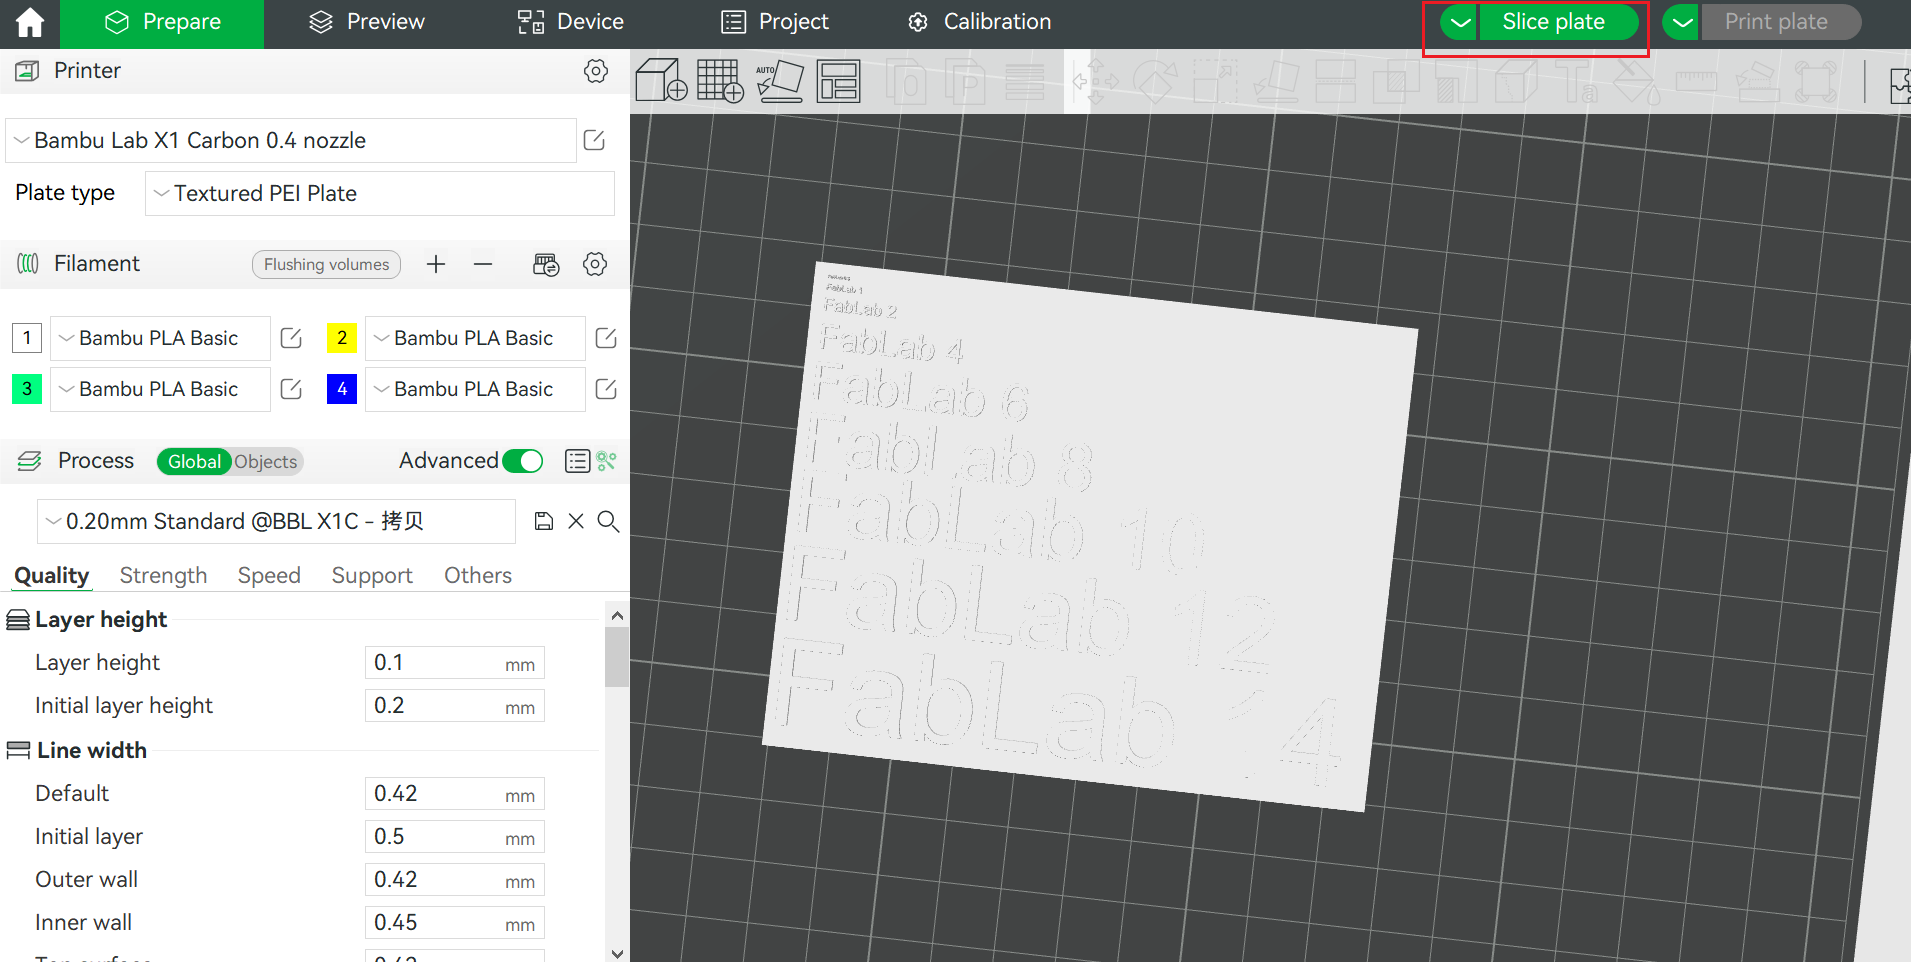Viewport: 1911px width, 962px height.
Task: Select the Cut tool
Action: pyautogui.click(x=1336, y=81)
